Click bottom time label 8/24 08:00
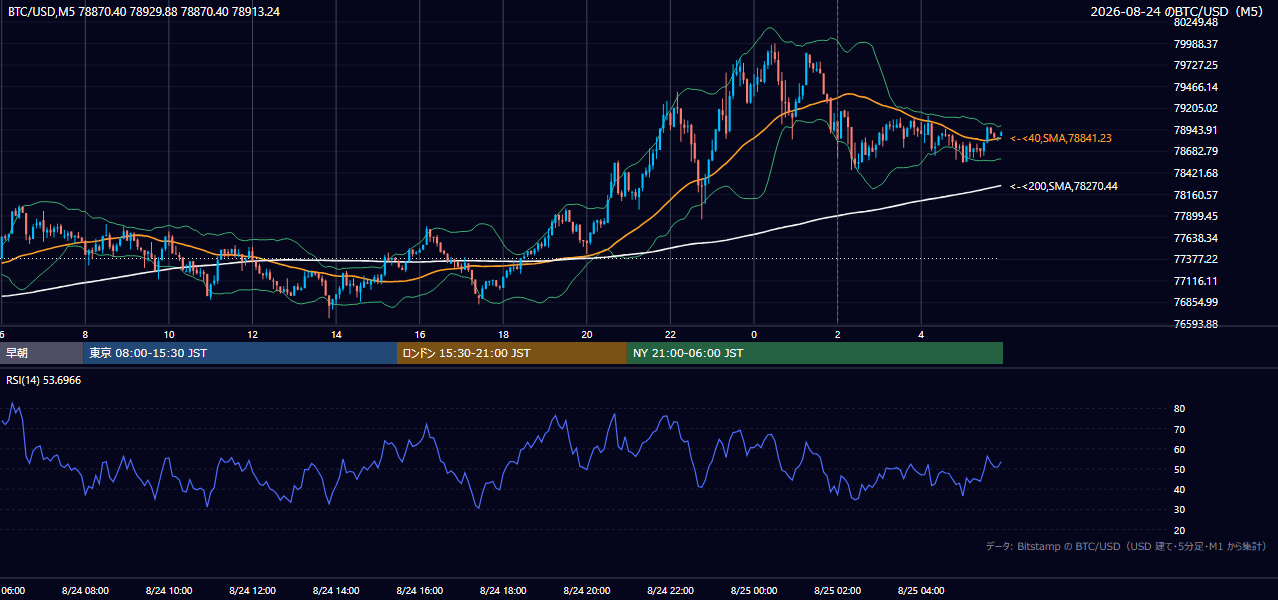The height and width of the screenshot is (600, 1278). click(x=85, y=591)
